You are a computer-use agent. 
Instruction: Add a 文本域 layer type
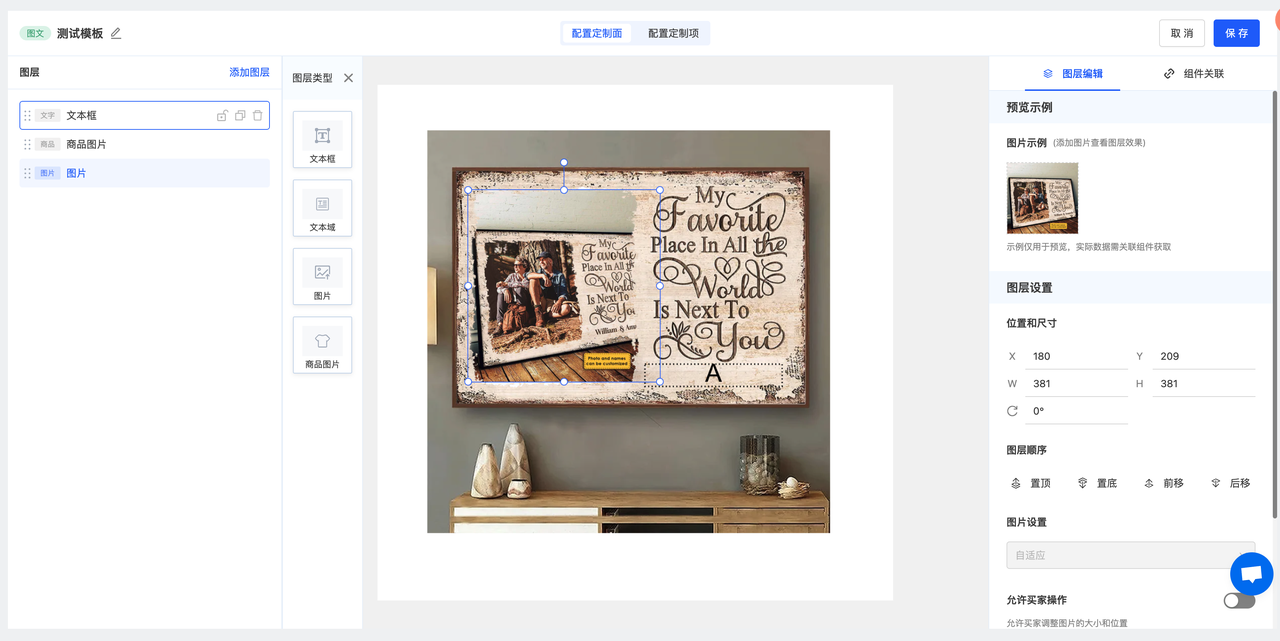(322, 208)
